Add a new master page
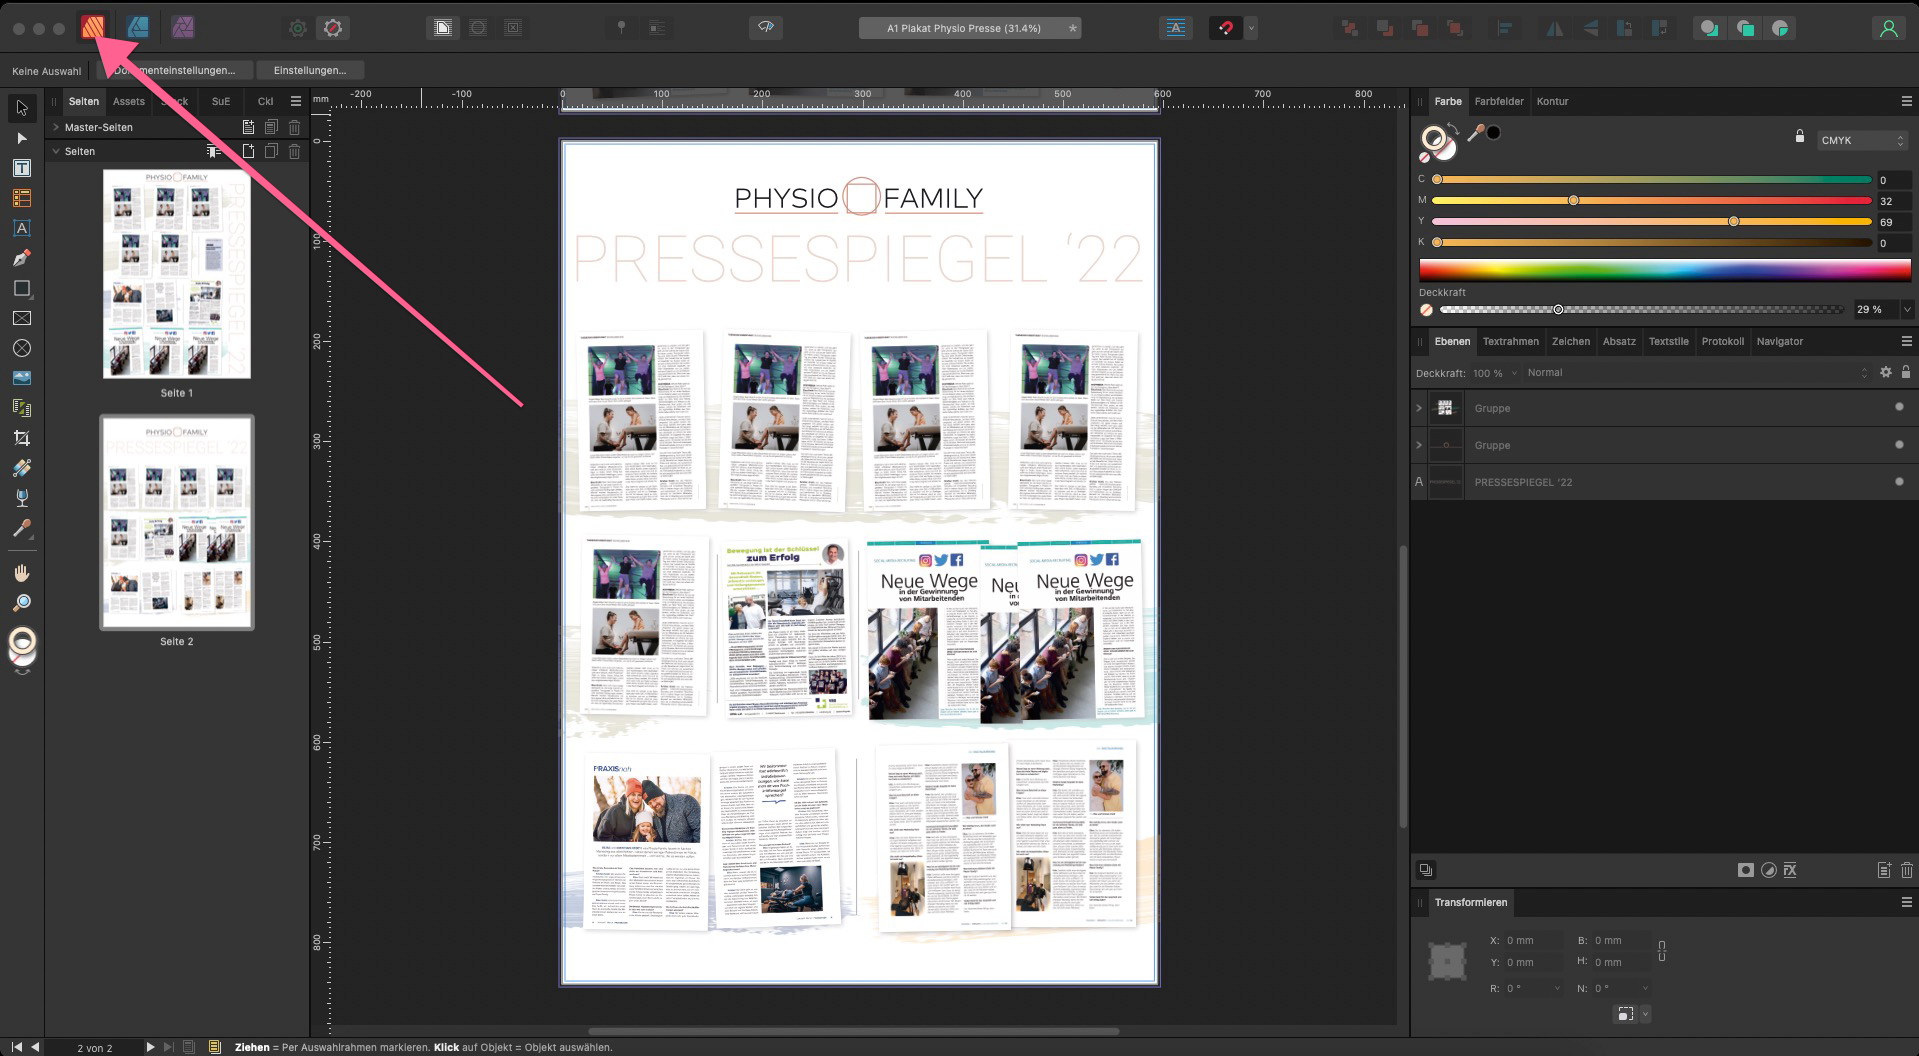This screenshot has height=1056, width=1919. click(248, 127)
